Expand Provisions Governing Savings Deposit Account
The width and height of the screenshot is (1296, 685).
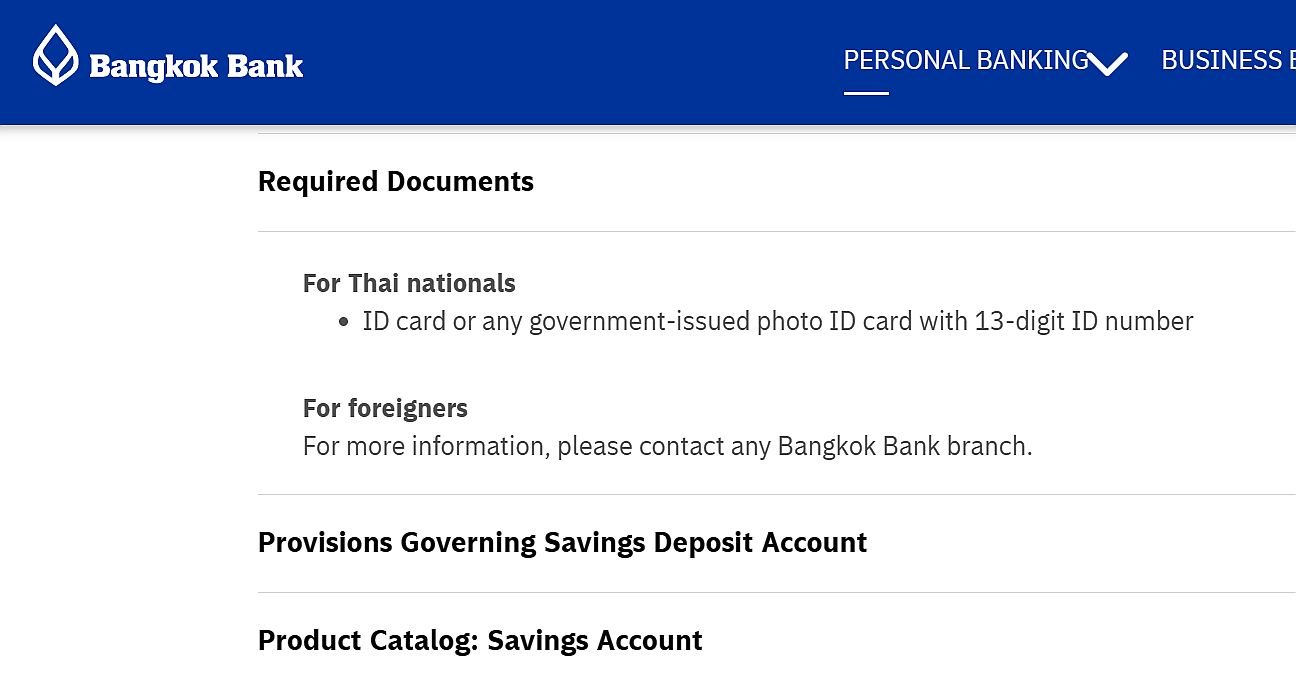tap(562, 543)
